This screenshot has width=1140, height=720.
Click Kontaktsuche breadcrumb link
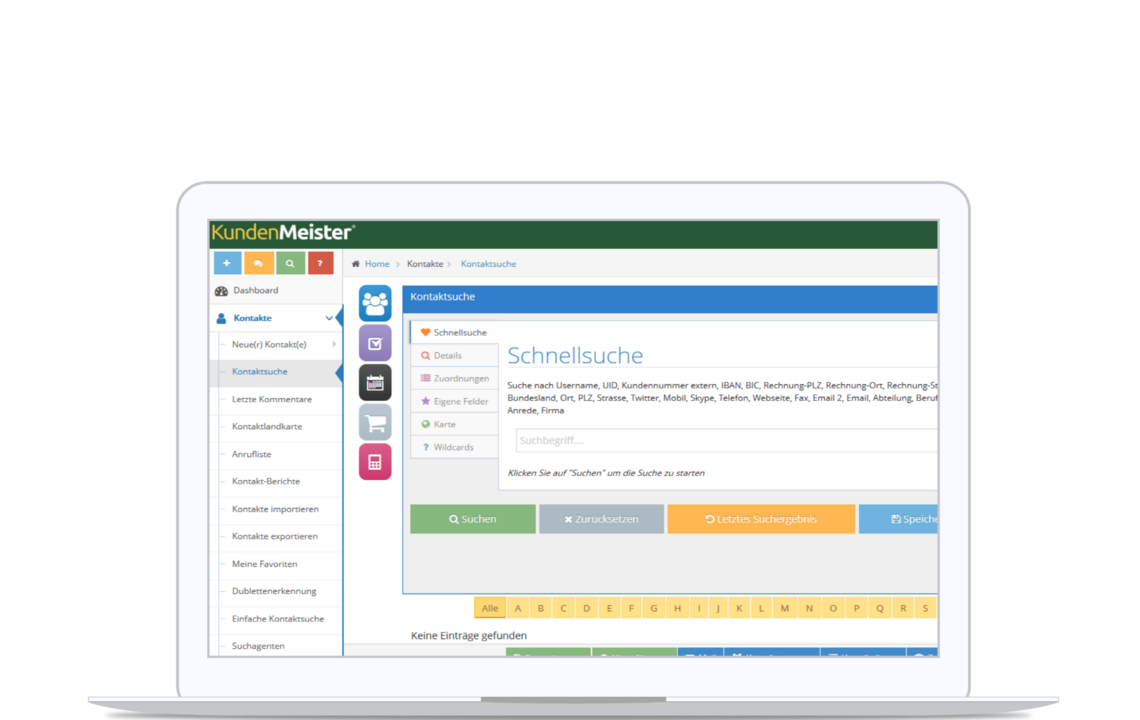(x=489, y=264)
